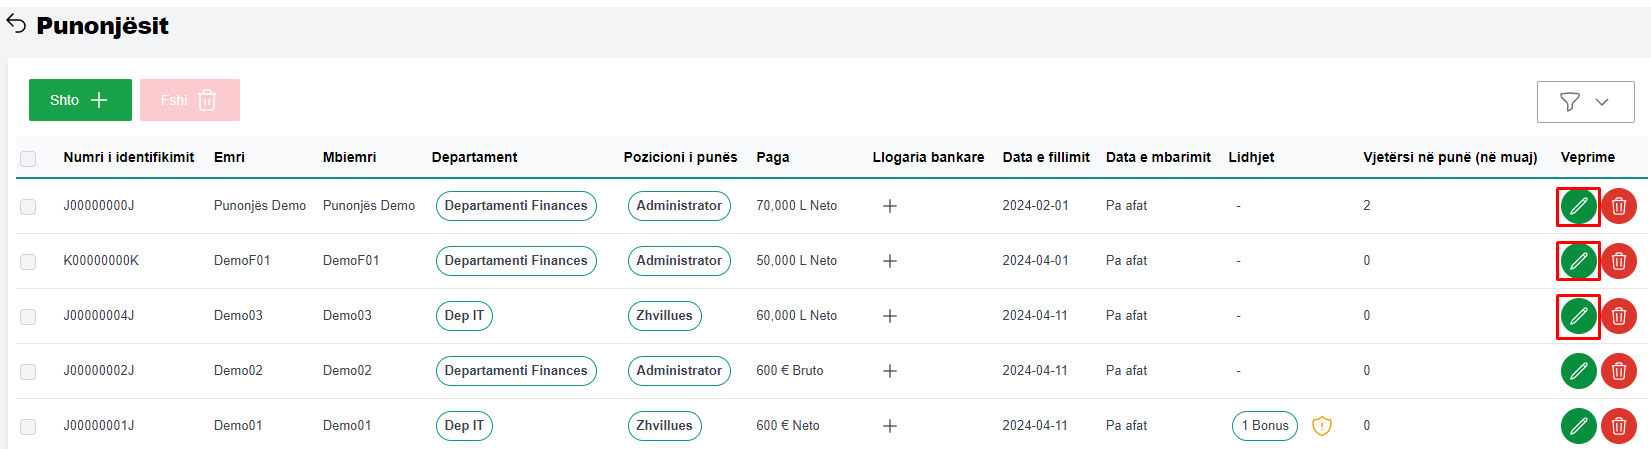Click Zhvillues position tag for Demo01
The height and width of the screenshot is (449, 1651).
click(664, 426)
